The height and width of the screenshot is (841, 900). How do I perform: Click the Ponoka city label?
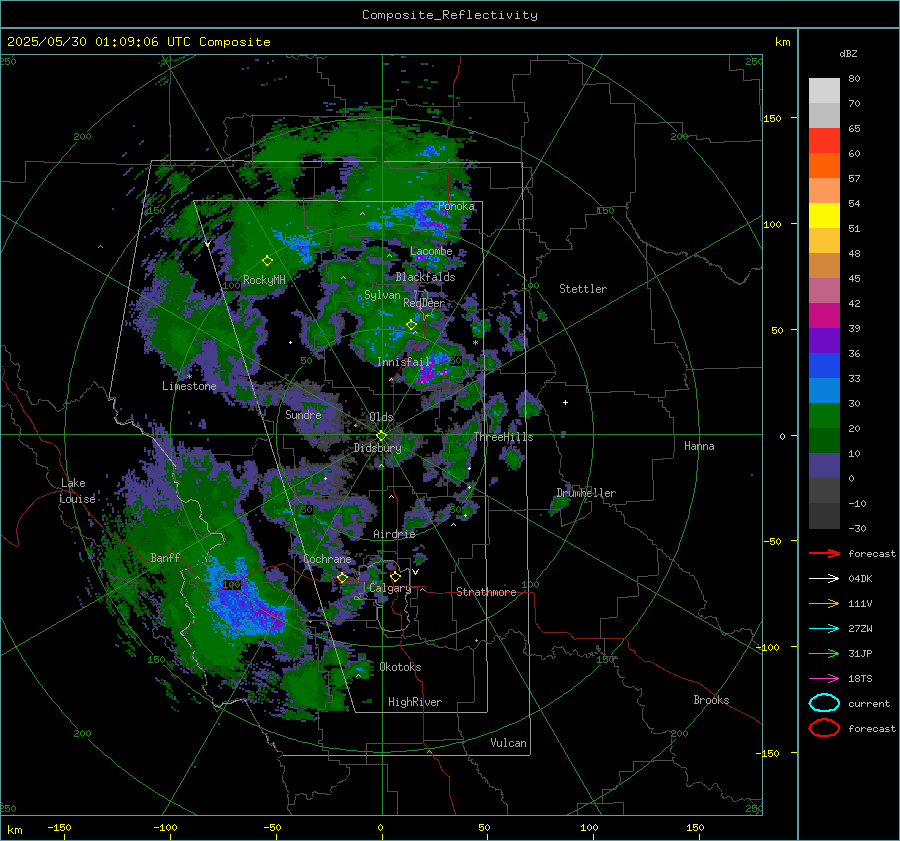click(456, 206)
